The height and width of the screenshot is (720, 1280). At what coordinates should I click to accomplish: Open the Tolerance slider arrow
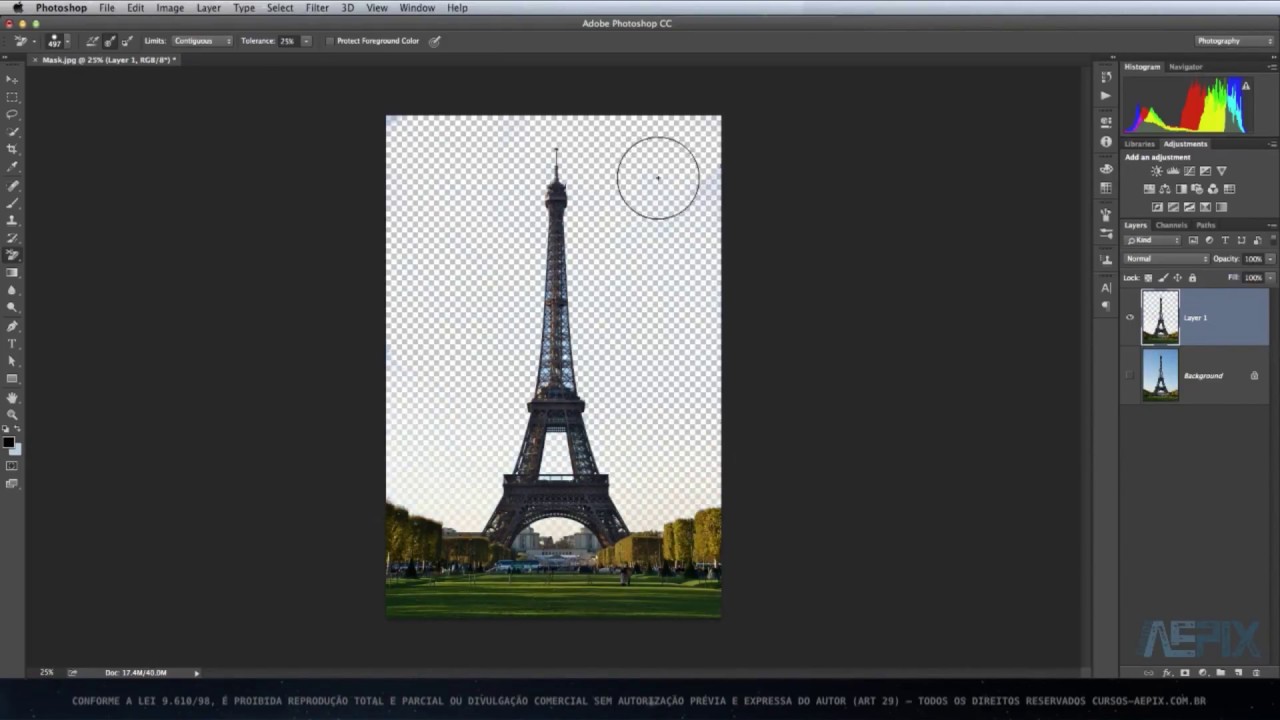click(305, 41)
